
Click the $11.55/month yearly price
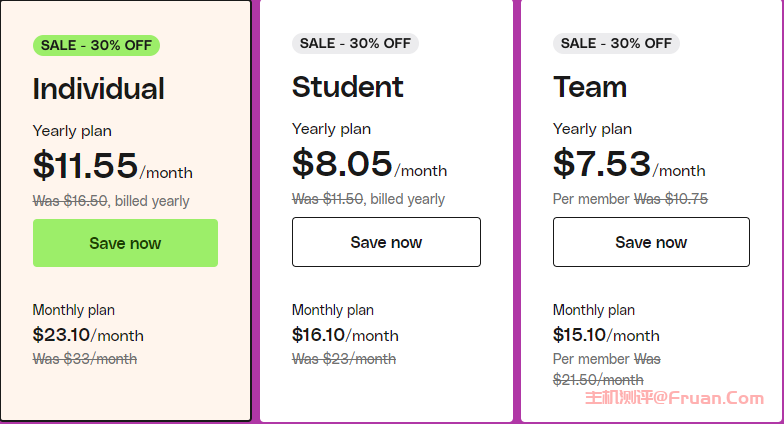(x=112, y=166)
